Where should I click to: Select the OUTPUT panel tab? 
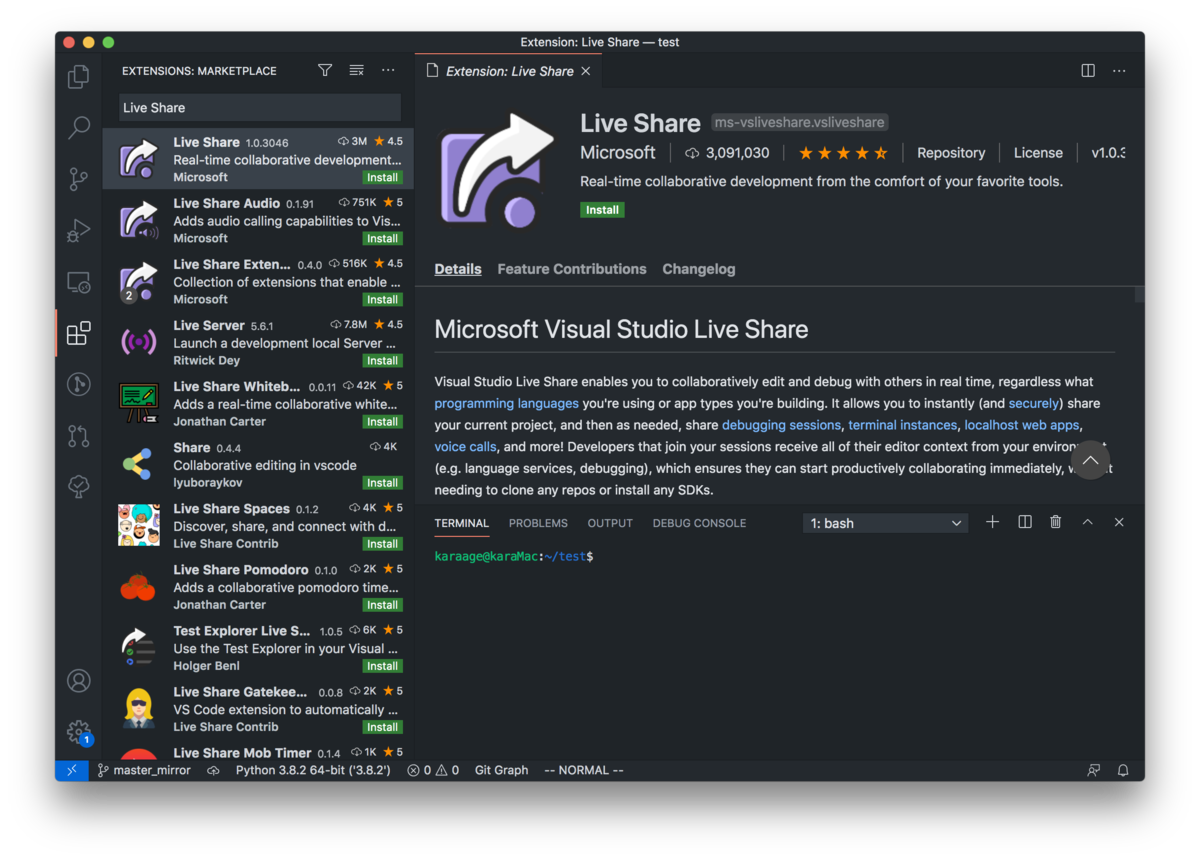coord(610,523)
